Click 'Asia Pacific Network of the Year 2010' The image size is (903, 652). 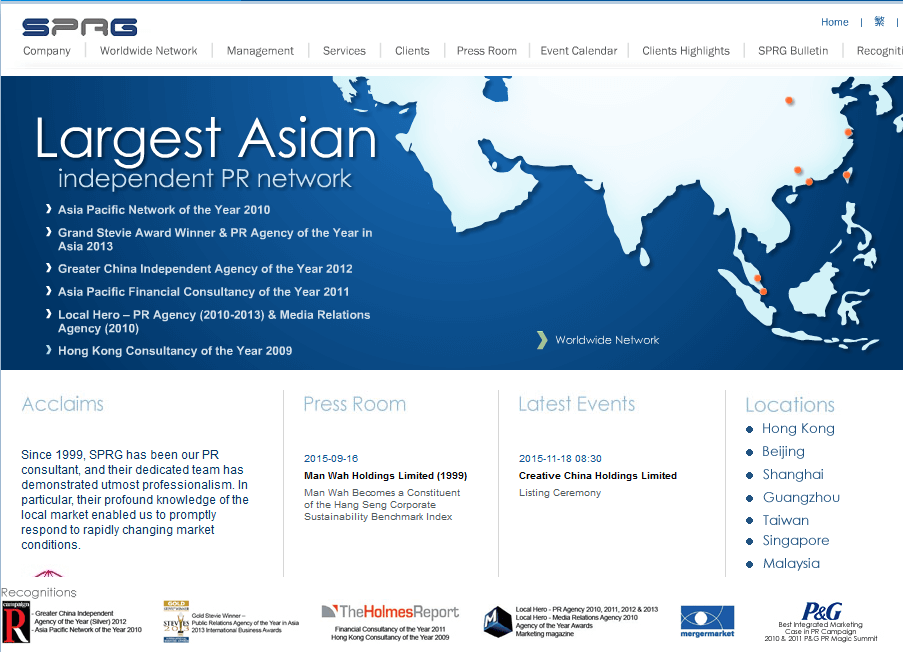pyautogui.click(x=164, y=210)
